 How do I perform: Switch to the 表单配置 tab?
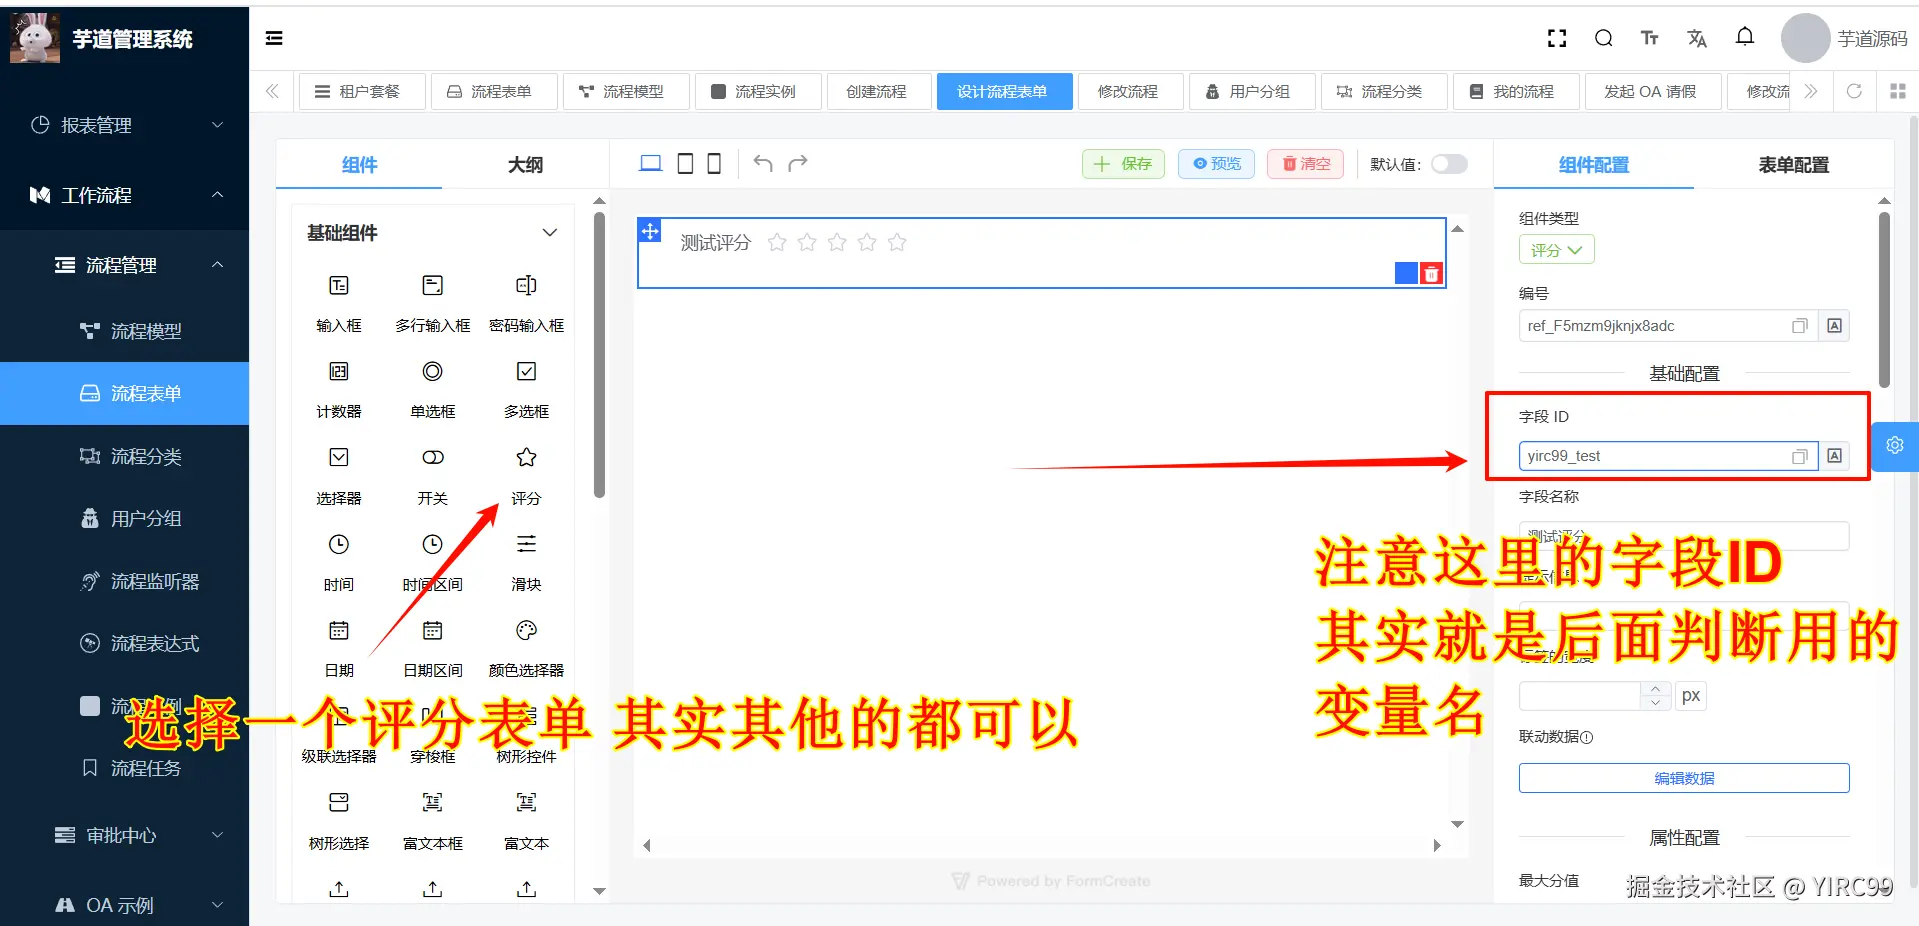1791,165
